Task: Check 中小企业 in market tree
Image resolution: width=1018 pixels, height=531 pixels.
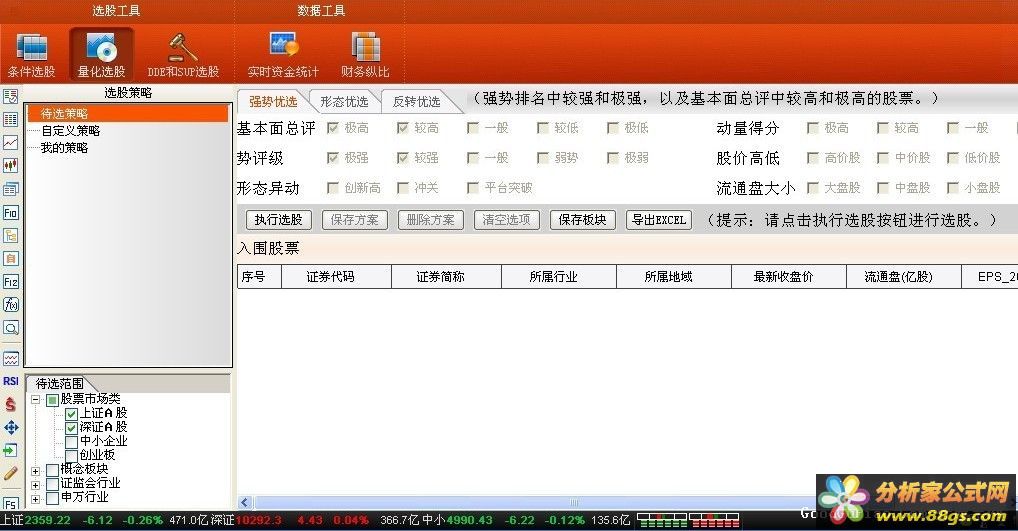Action: (71, 442)
